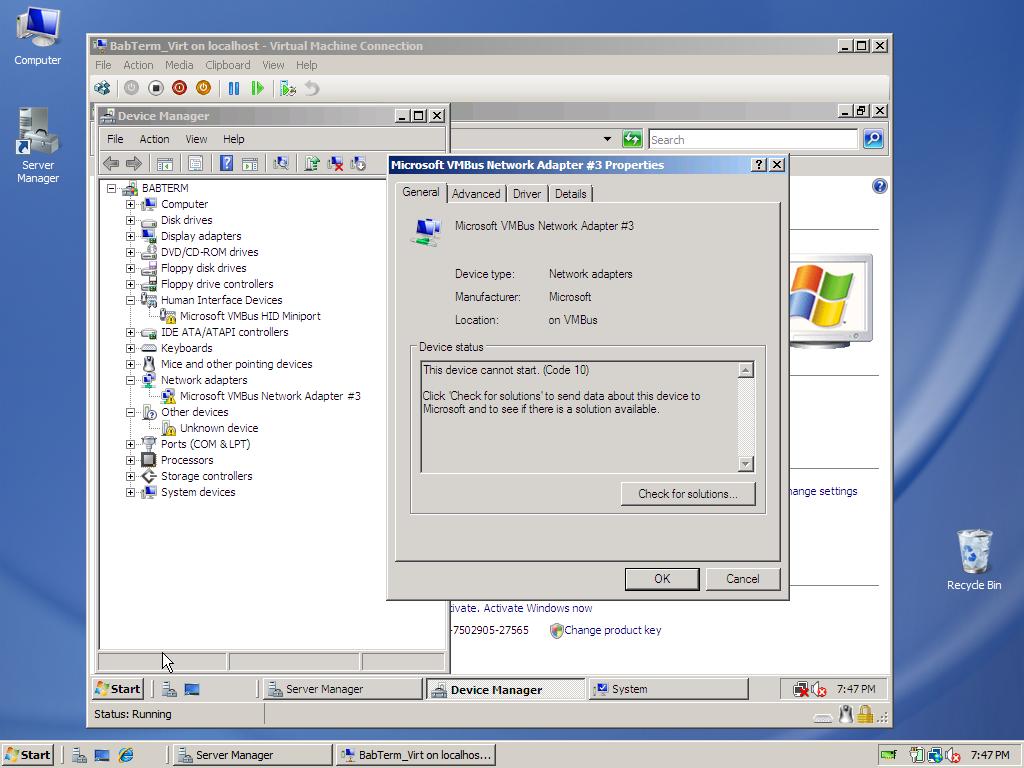The width and height of the screenshot is (1024, 768).
Task: Pause the virtual machine
Action: tap(234, 88)
